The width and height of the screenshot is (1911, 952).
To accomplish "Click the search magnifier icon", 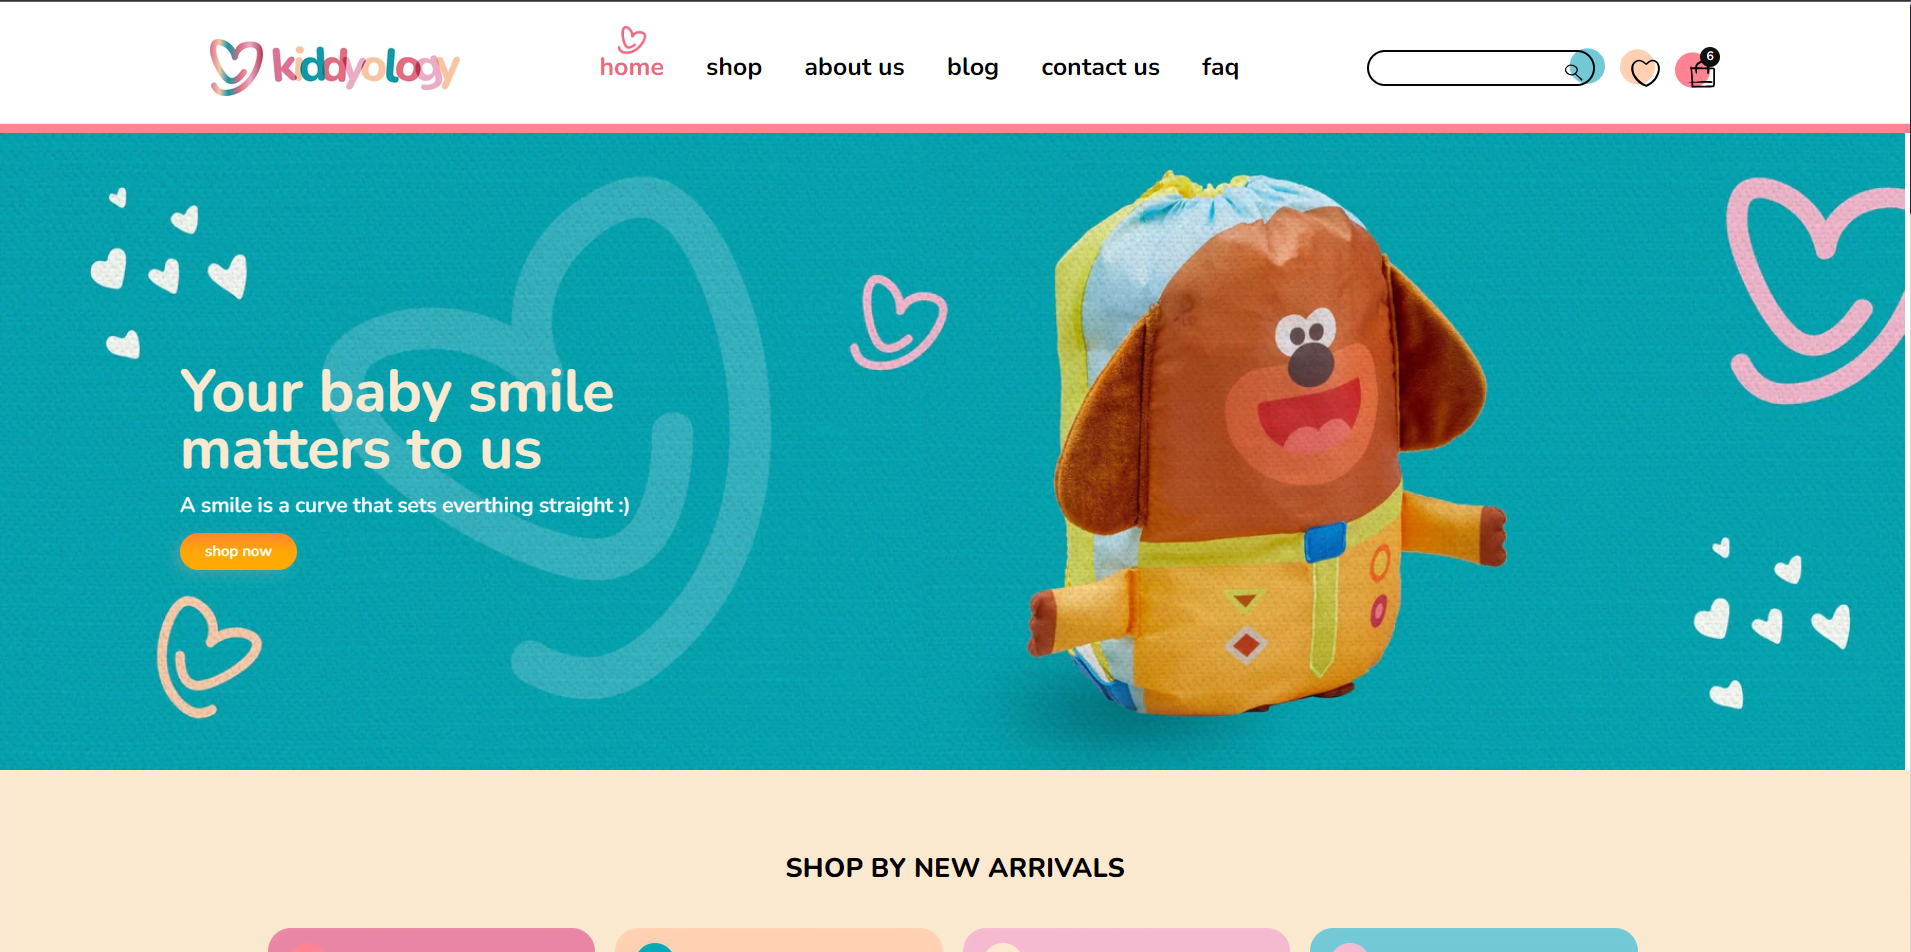I will pos(1573,70).
